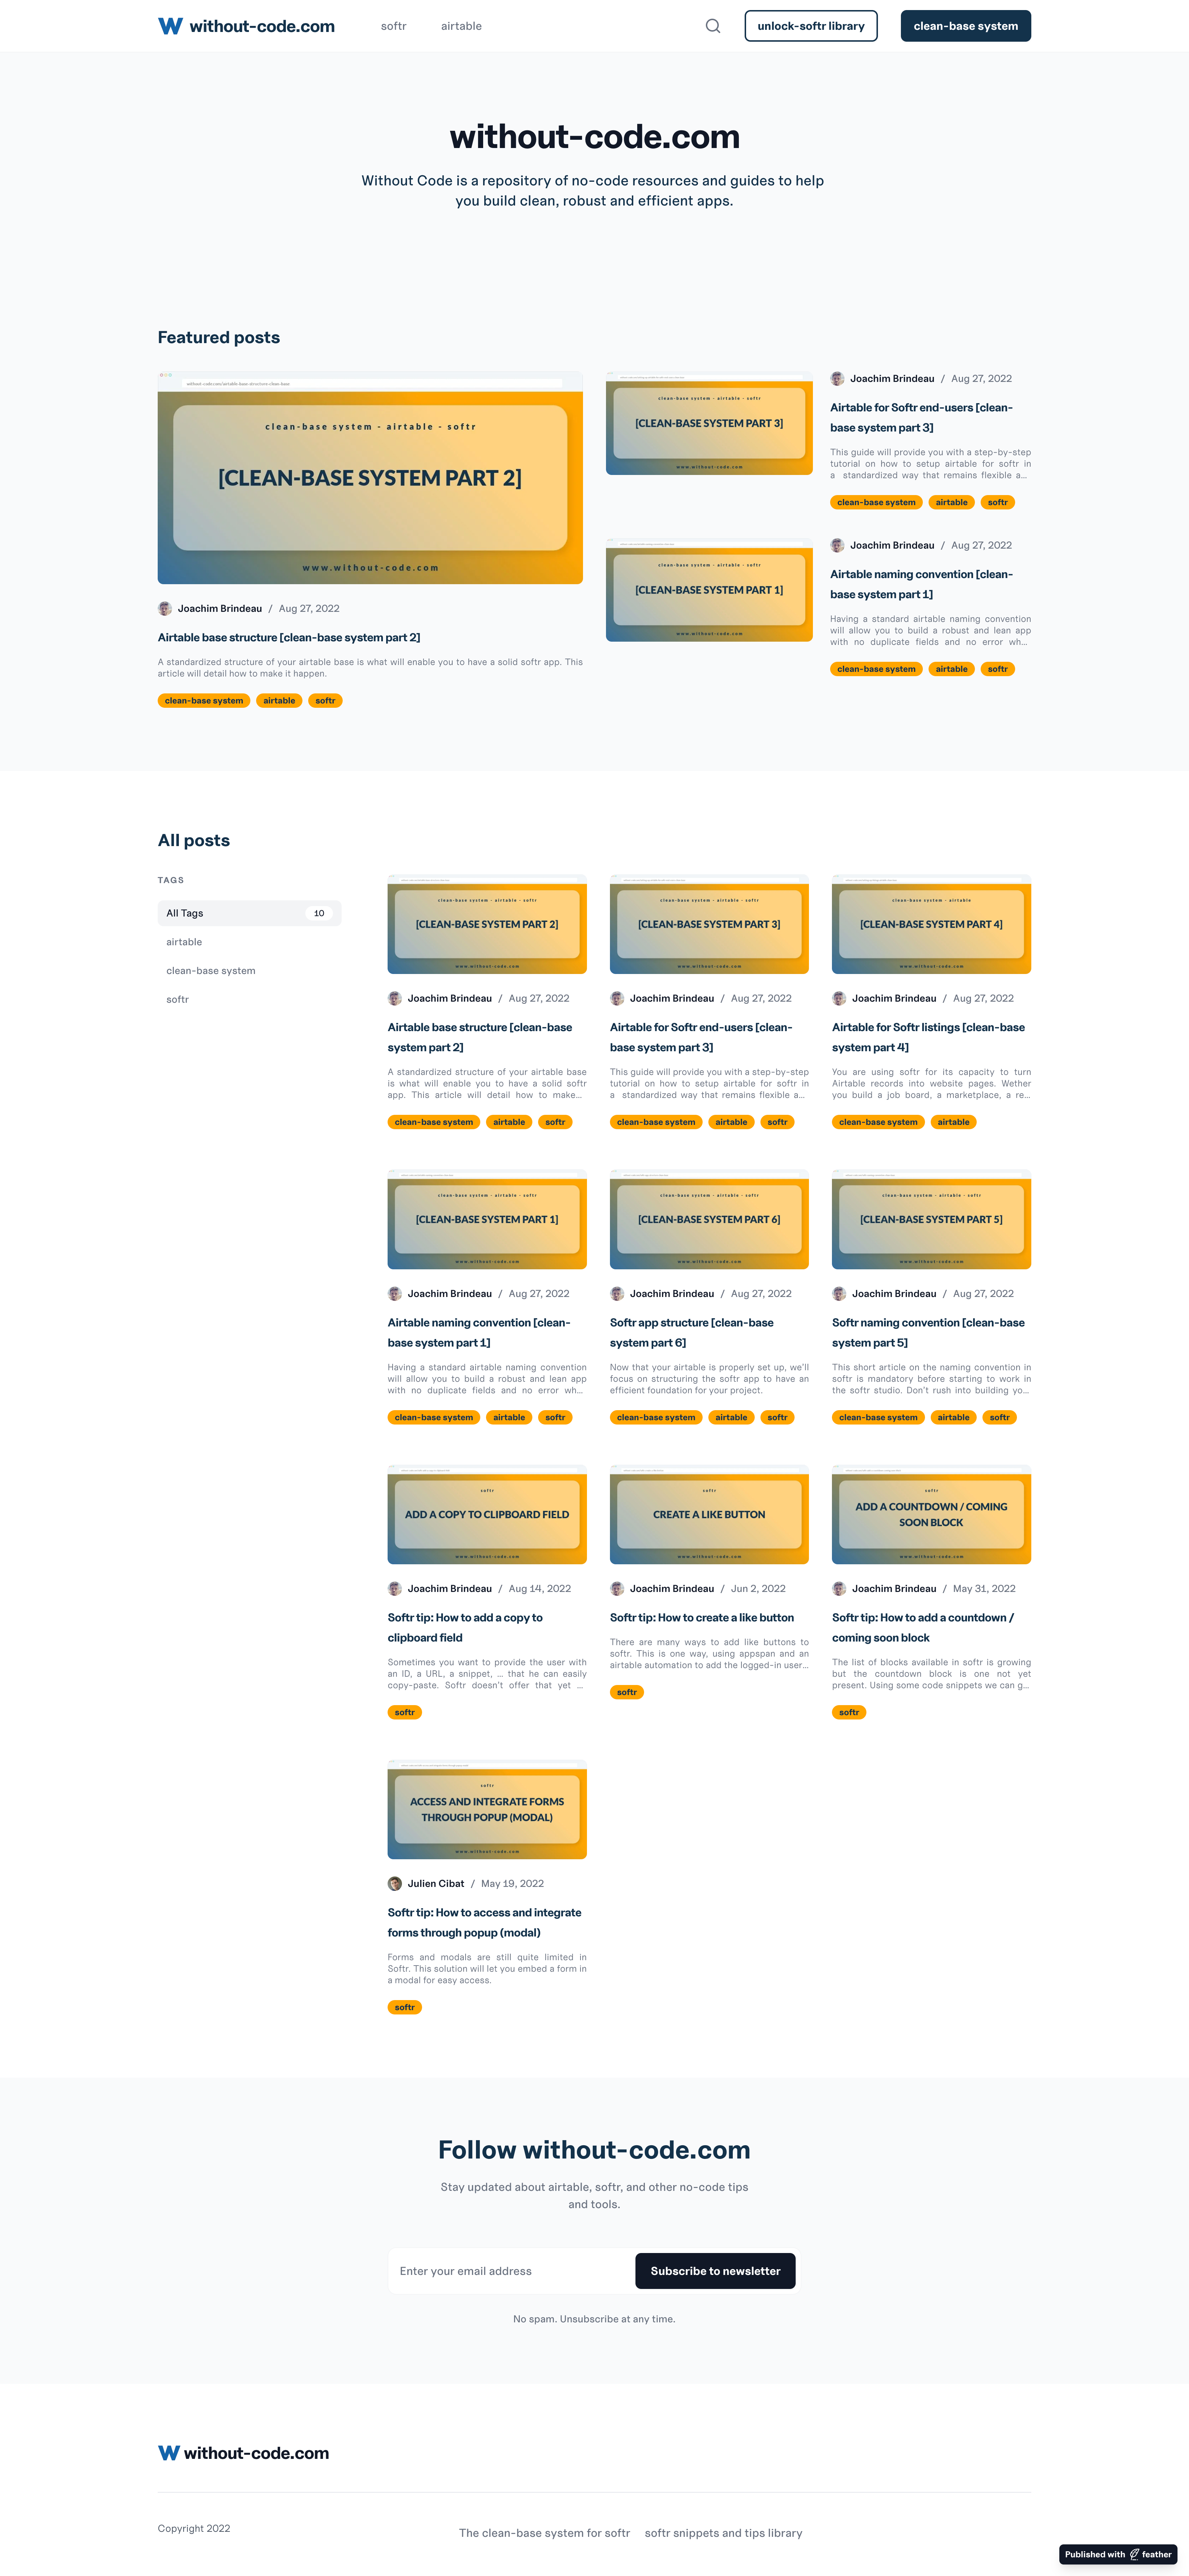Image resolution: width=1189 pixels, height=2576 pixels.
Task: Click airtable tag under Softr app structure post
Action: click(x=731, y=1417)
